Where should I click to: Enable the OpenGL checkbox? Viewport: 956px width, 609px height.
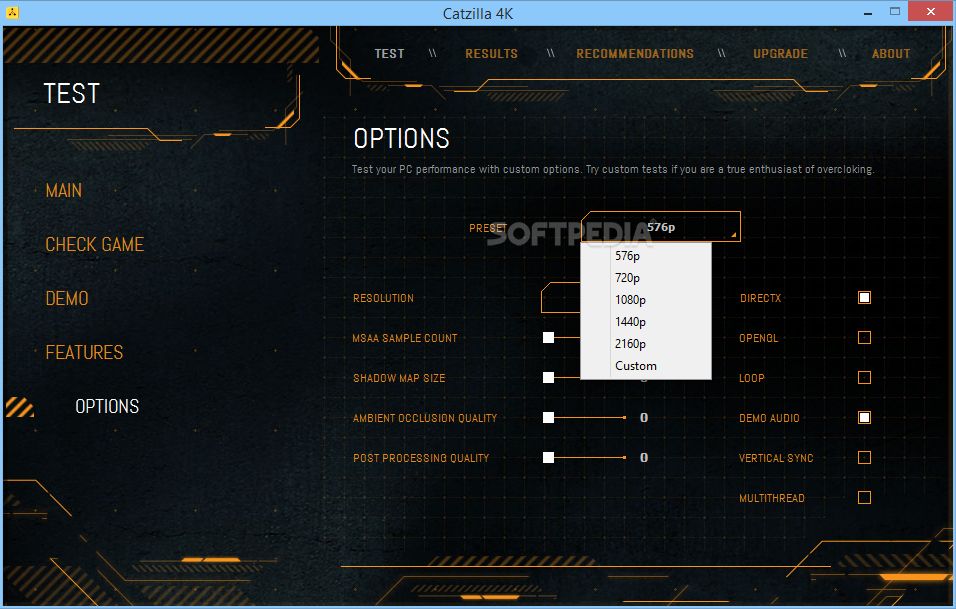(x=864, y=338)
